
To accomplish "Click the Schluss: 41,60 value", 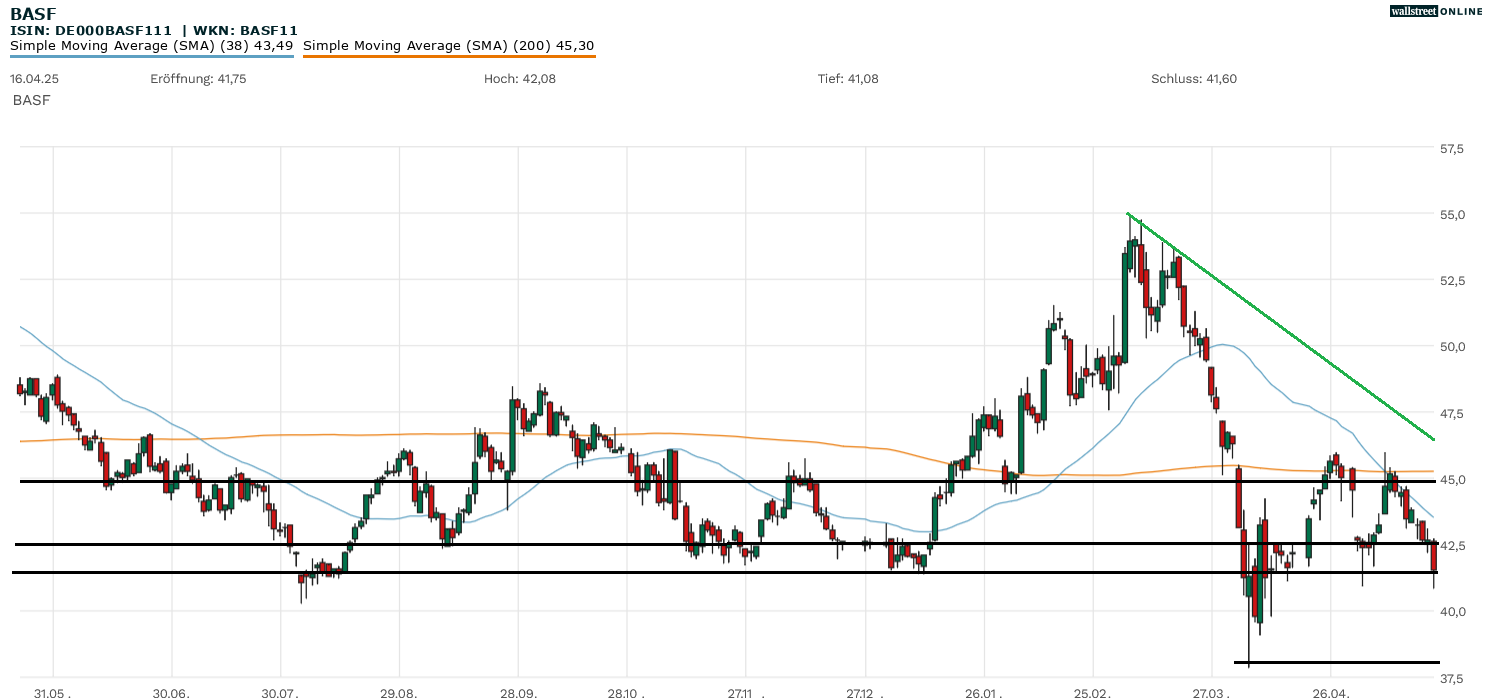I will tap(1194, 79).
